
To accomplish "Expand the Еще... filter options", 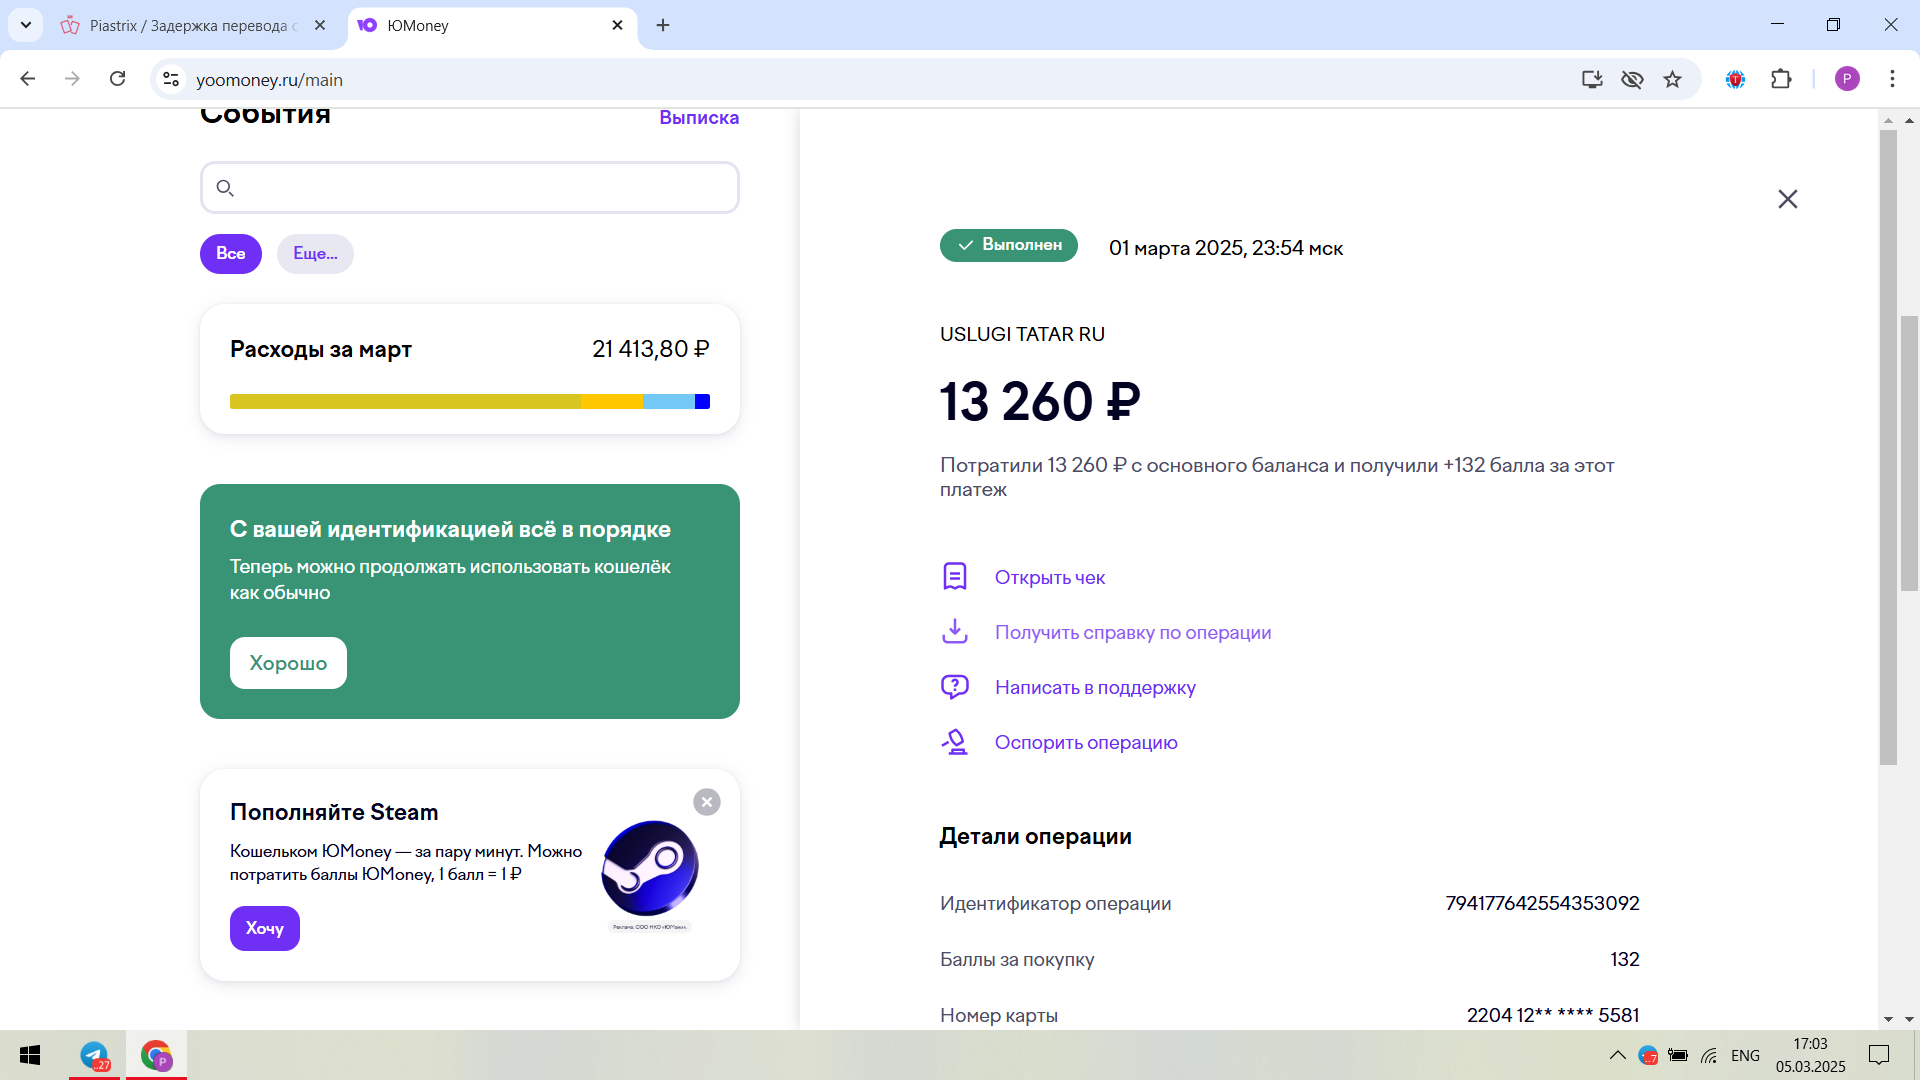I will pyautogui.click(x=315, y=254).
